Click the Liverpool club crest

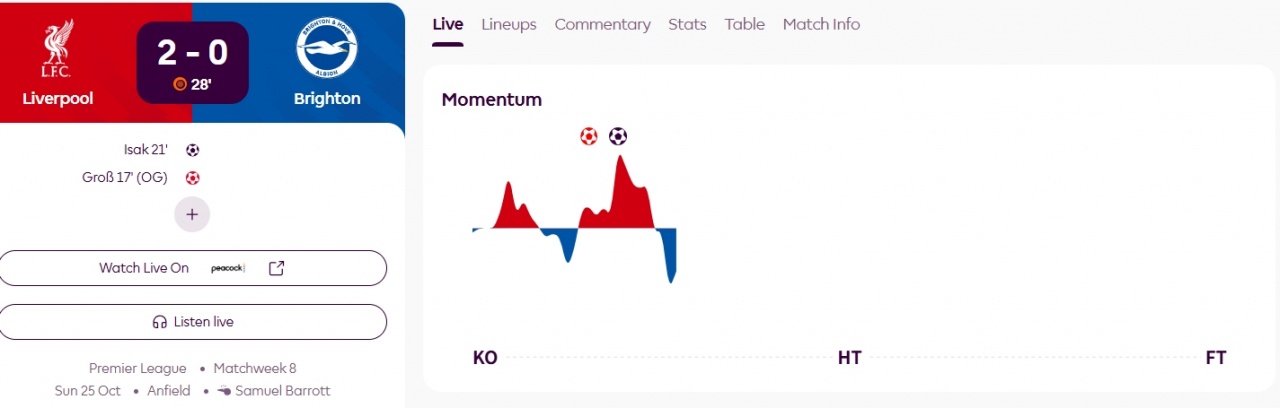[x=57, y=50]
